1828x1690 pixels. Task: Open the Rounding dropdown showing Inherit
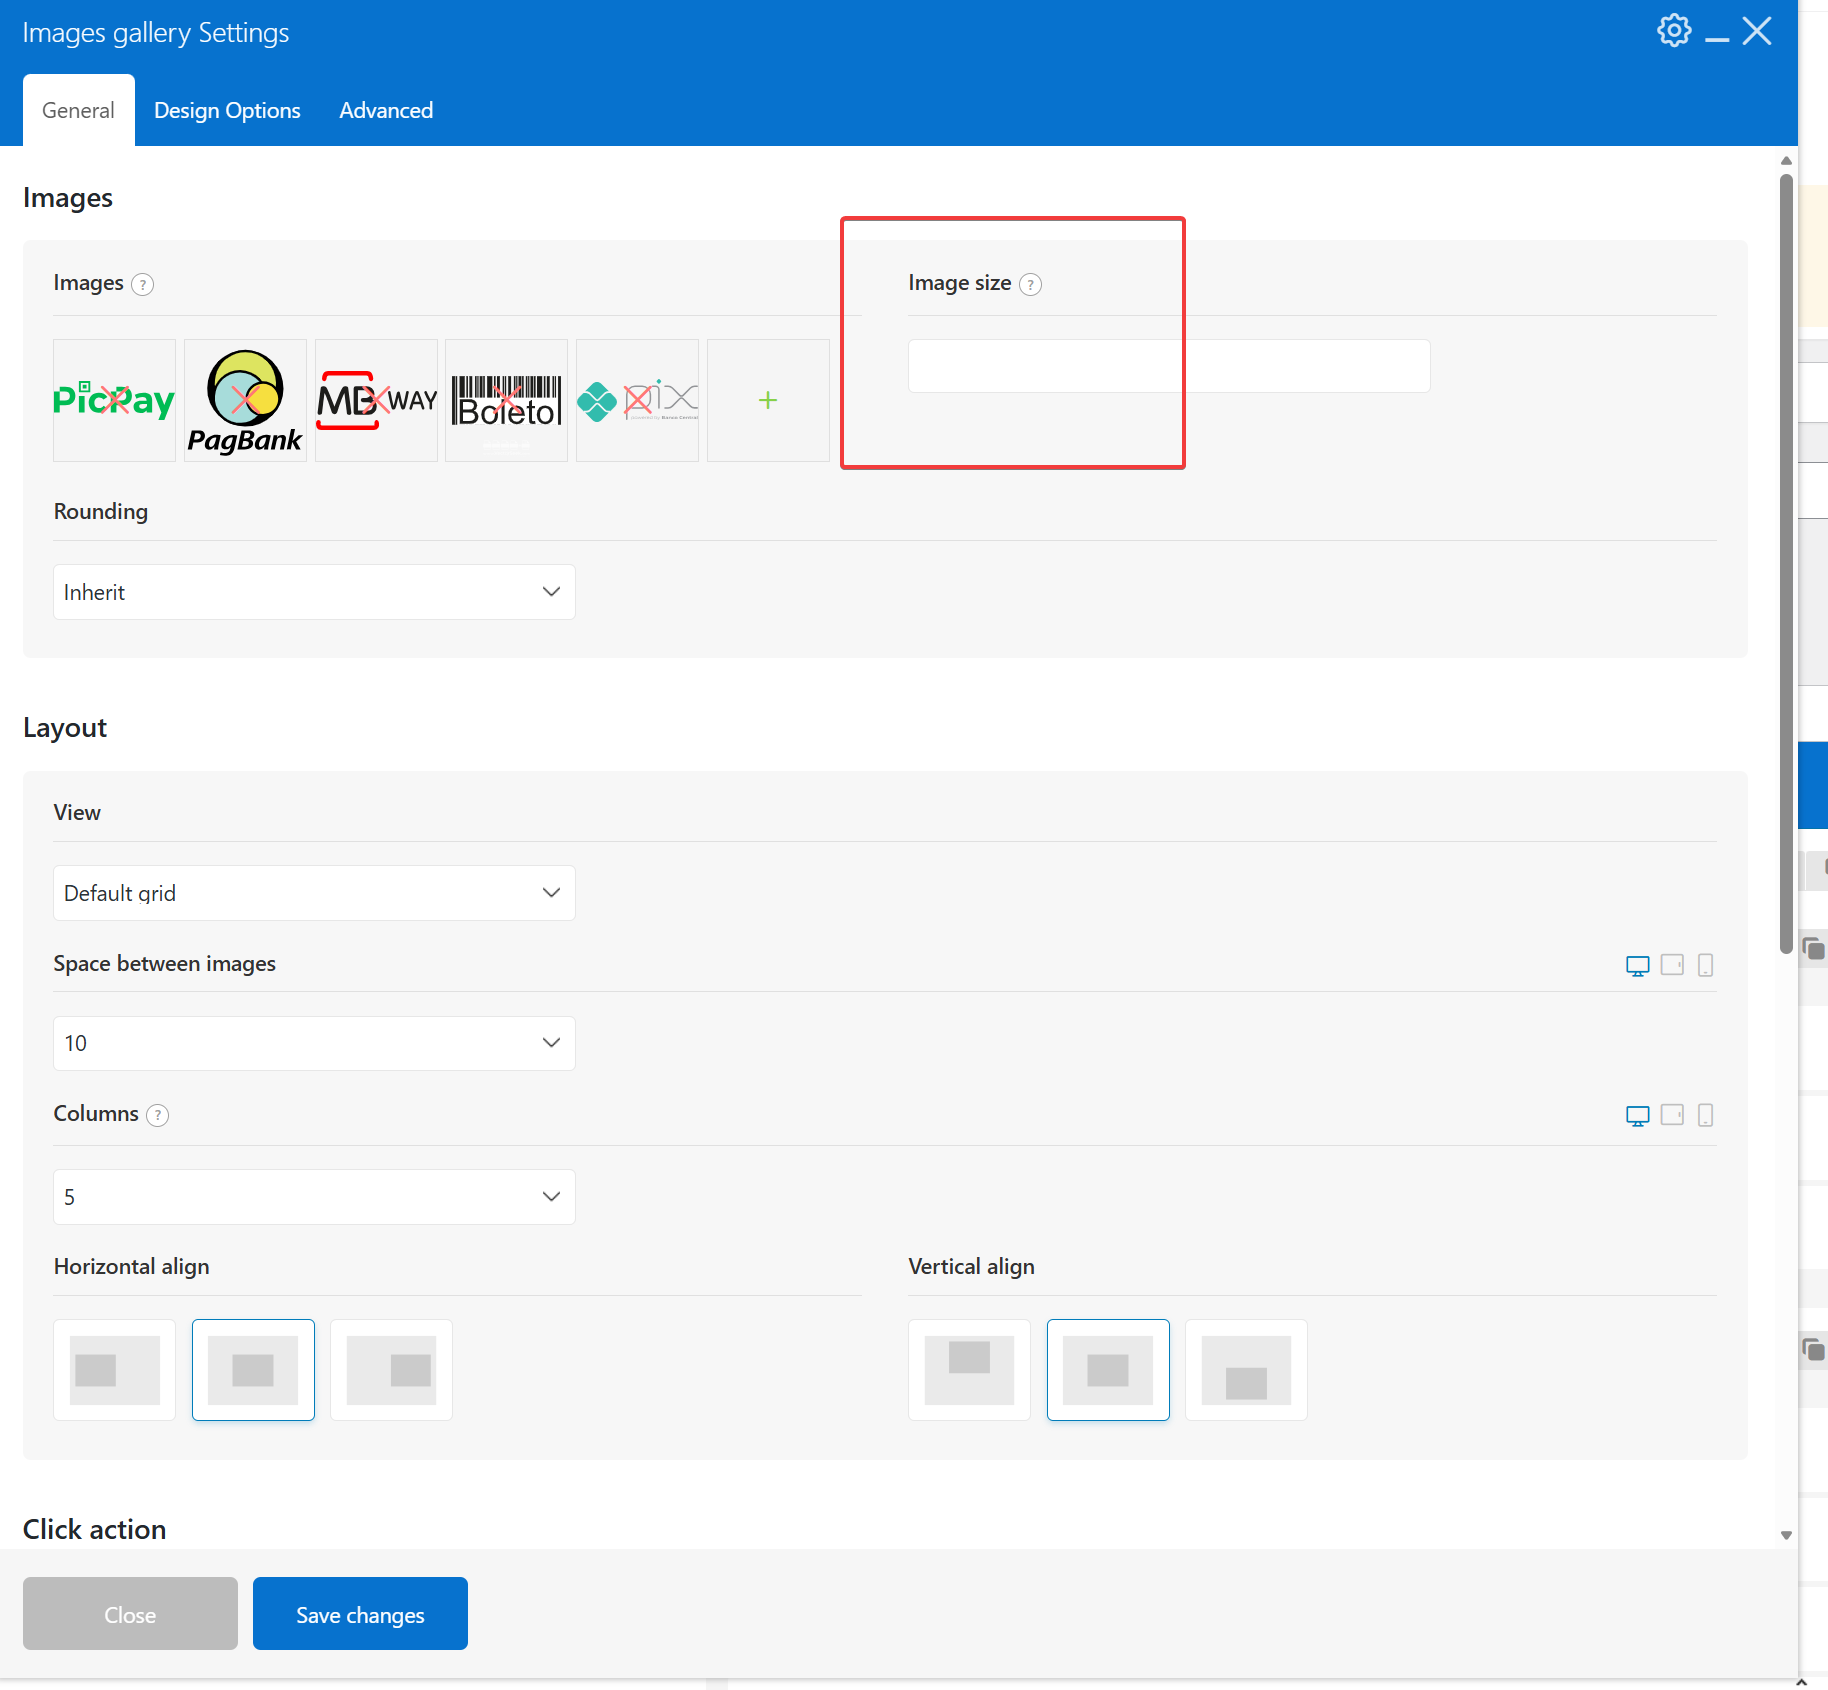tap(314, 592)
